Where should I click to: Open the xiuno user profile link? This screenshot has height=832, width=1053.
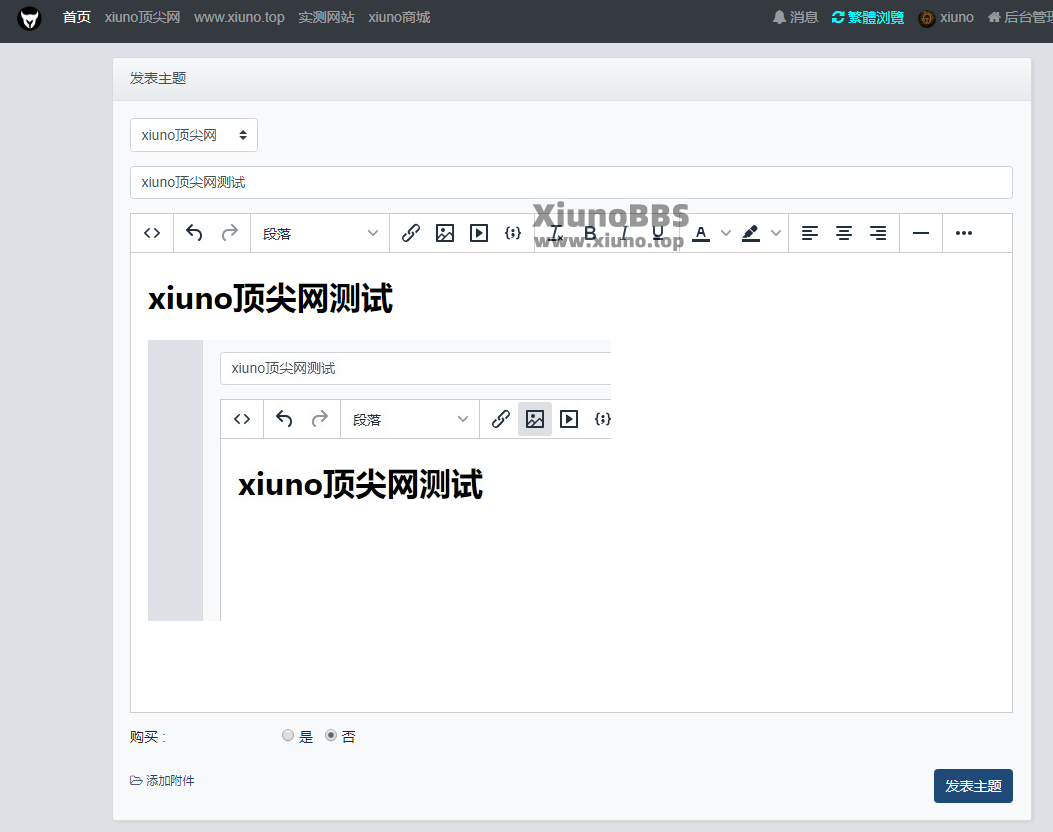pyautogui.click(x=946, y=17)
